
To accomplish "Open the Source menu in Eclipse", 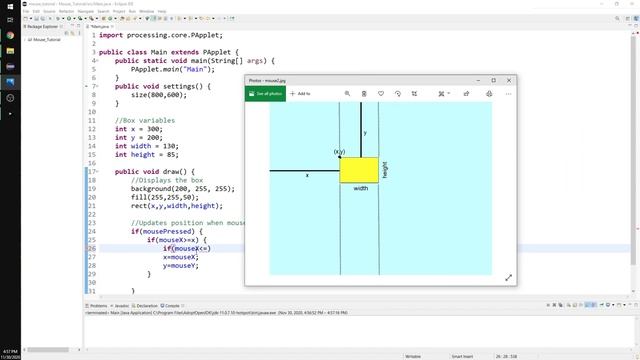I will click(x=49, y=11).
